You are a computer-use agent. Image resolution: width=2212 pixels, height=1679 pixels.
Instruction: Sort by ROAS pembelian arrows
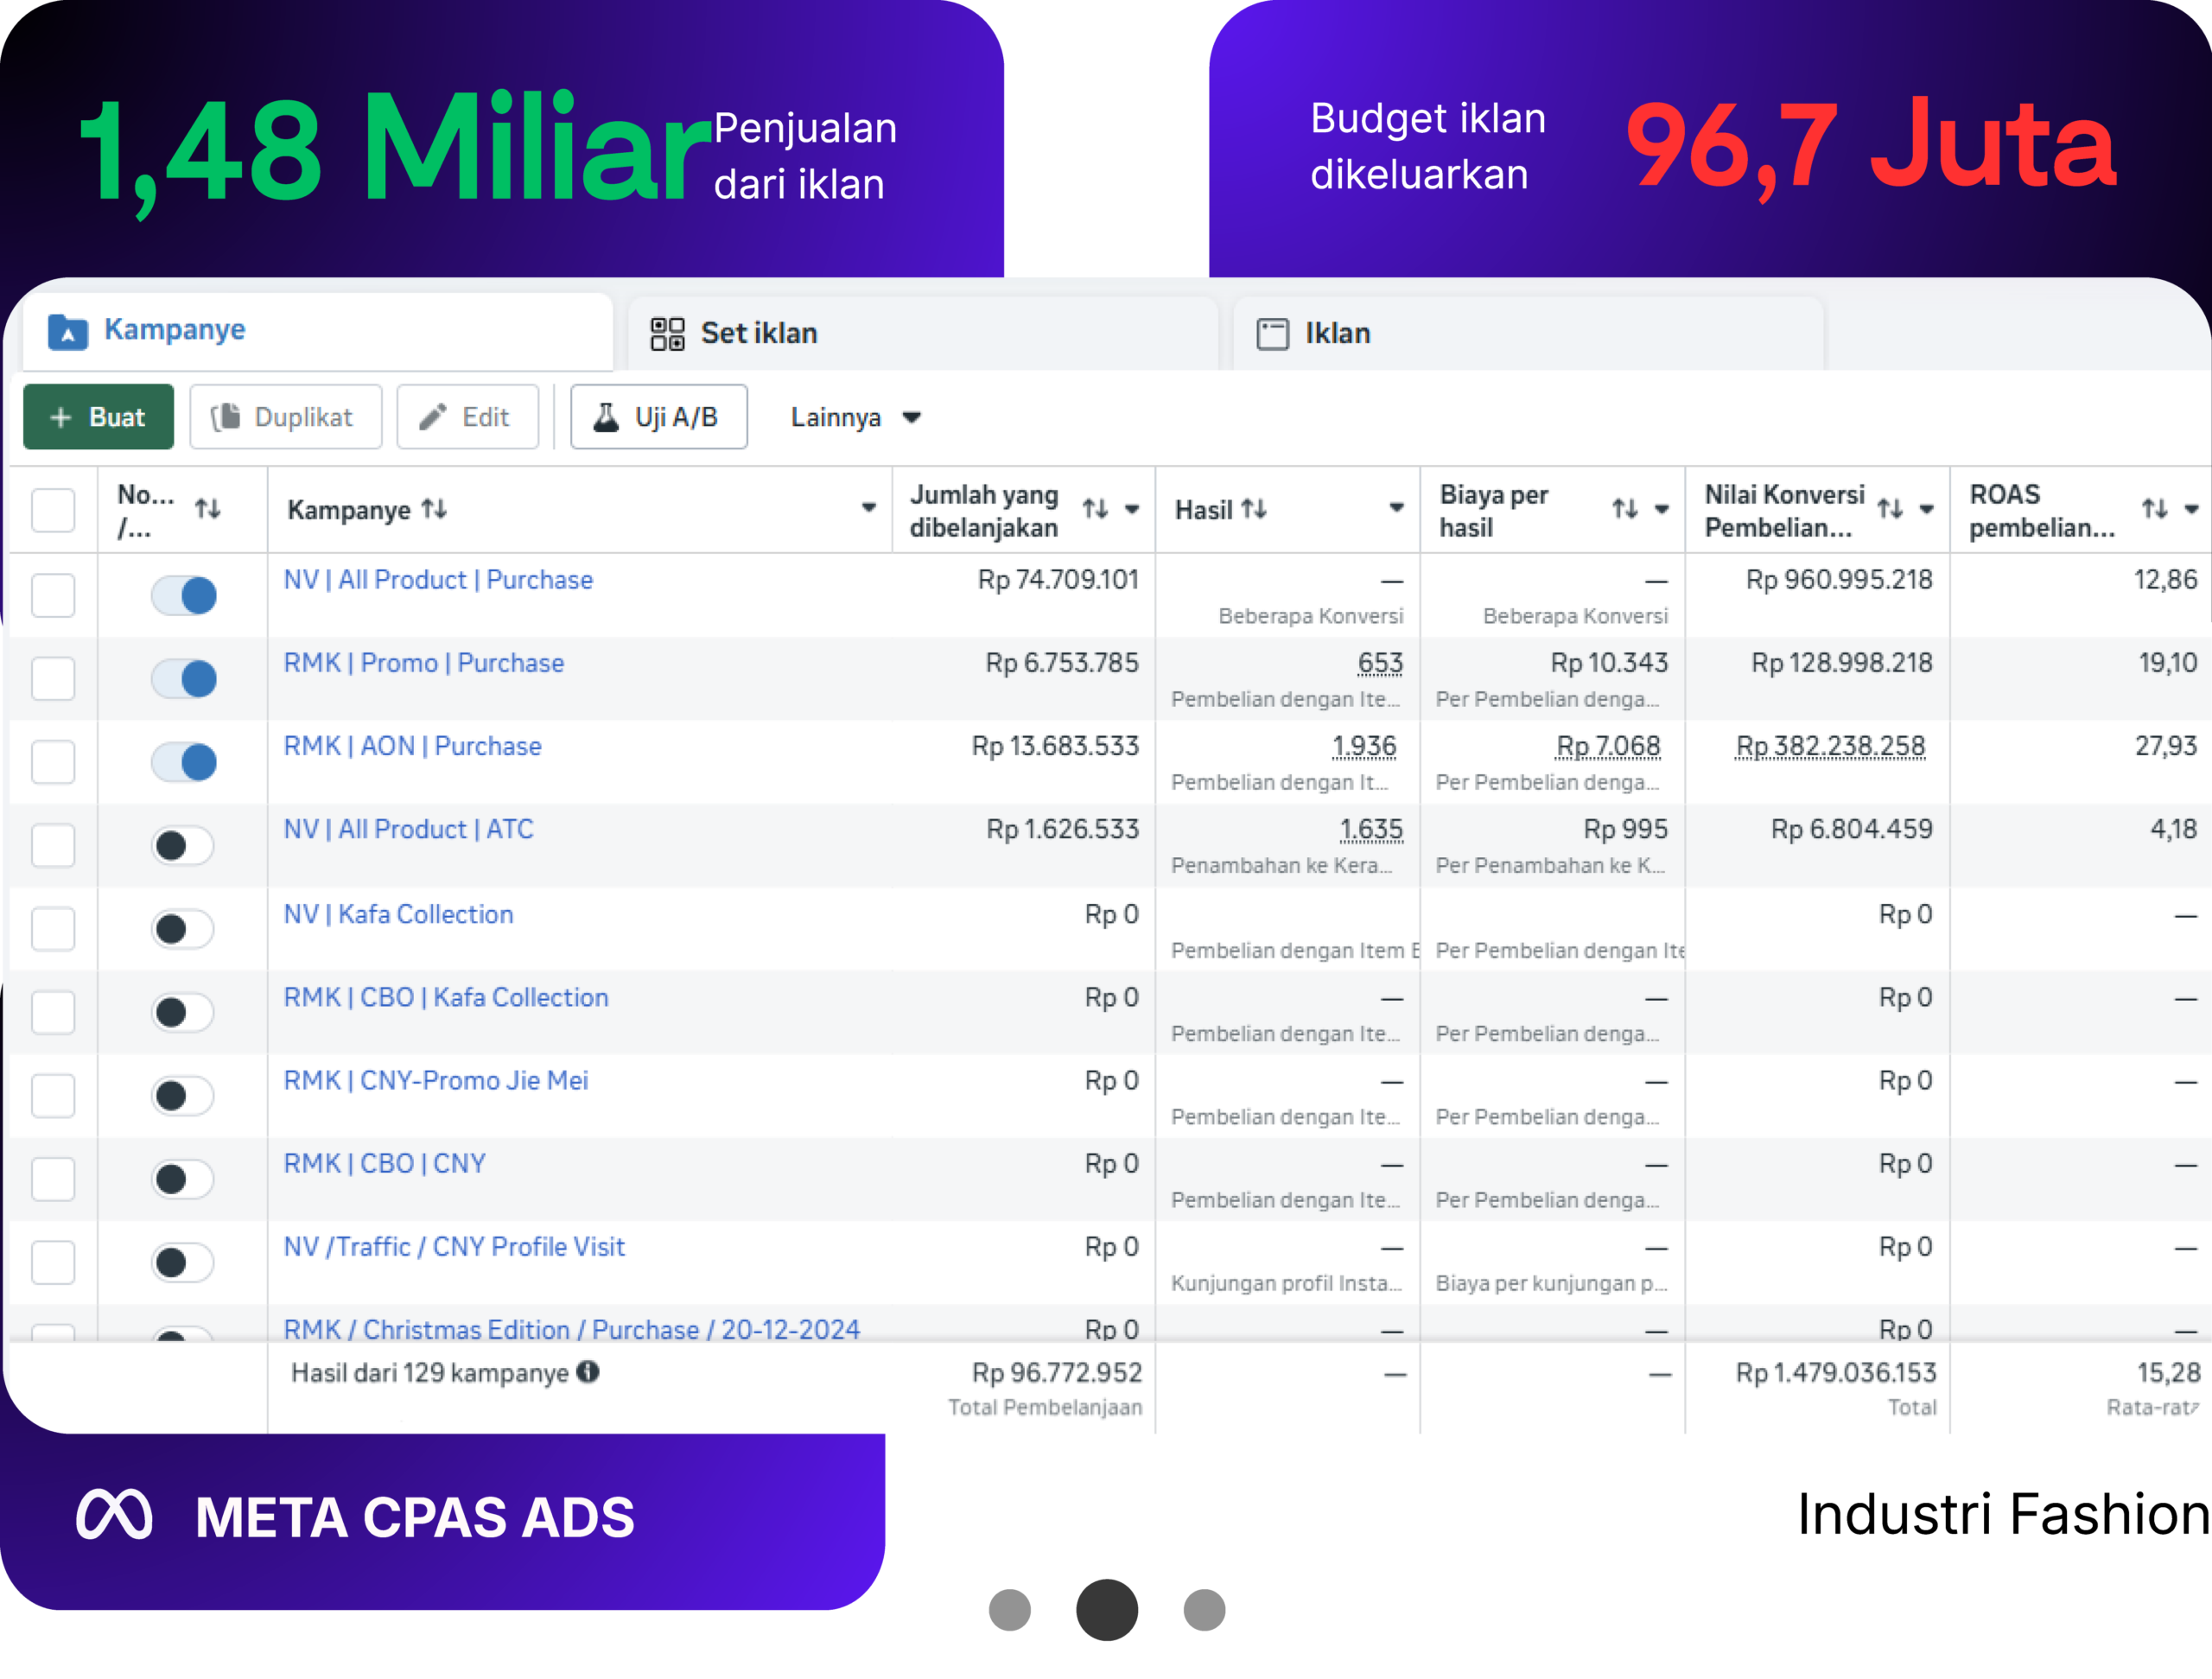[x=2155, y=509]
